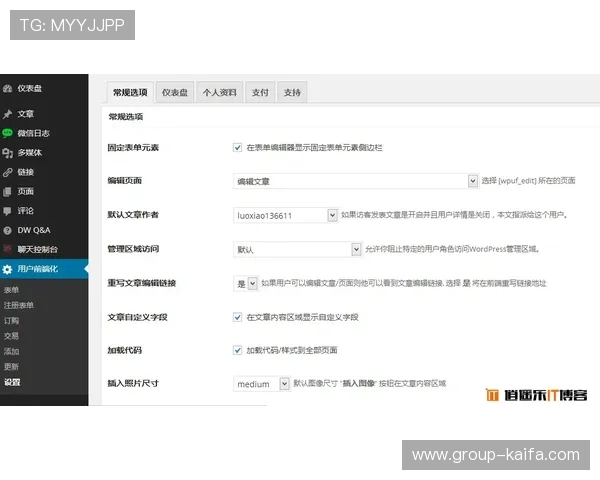Open the 表单 submenu link
Screen dimensions: 600x480
pyautogui.click(x=11, y=290)
